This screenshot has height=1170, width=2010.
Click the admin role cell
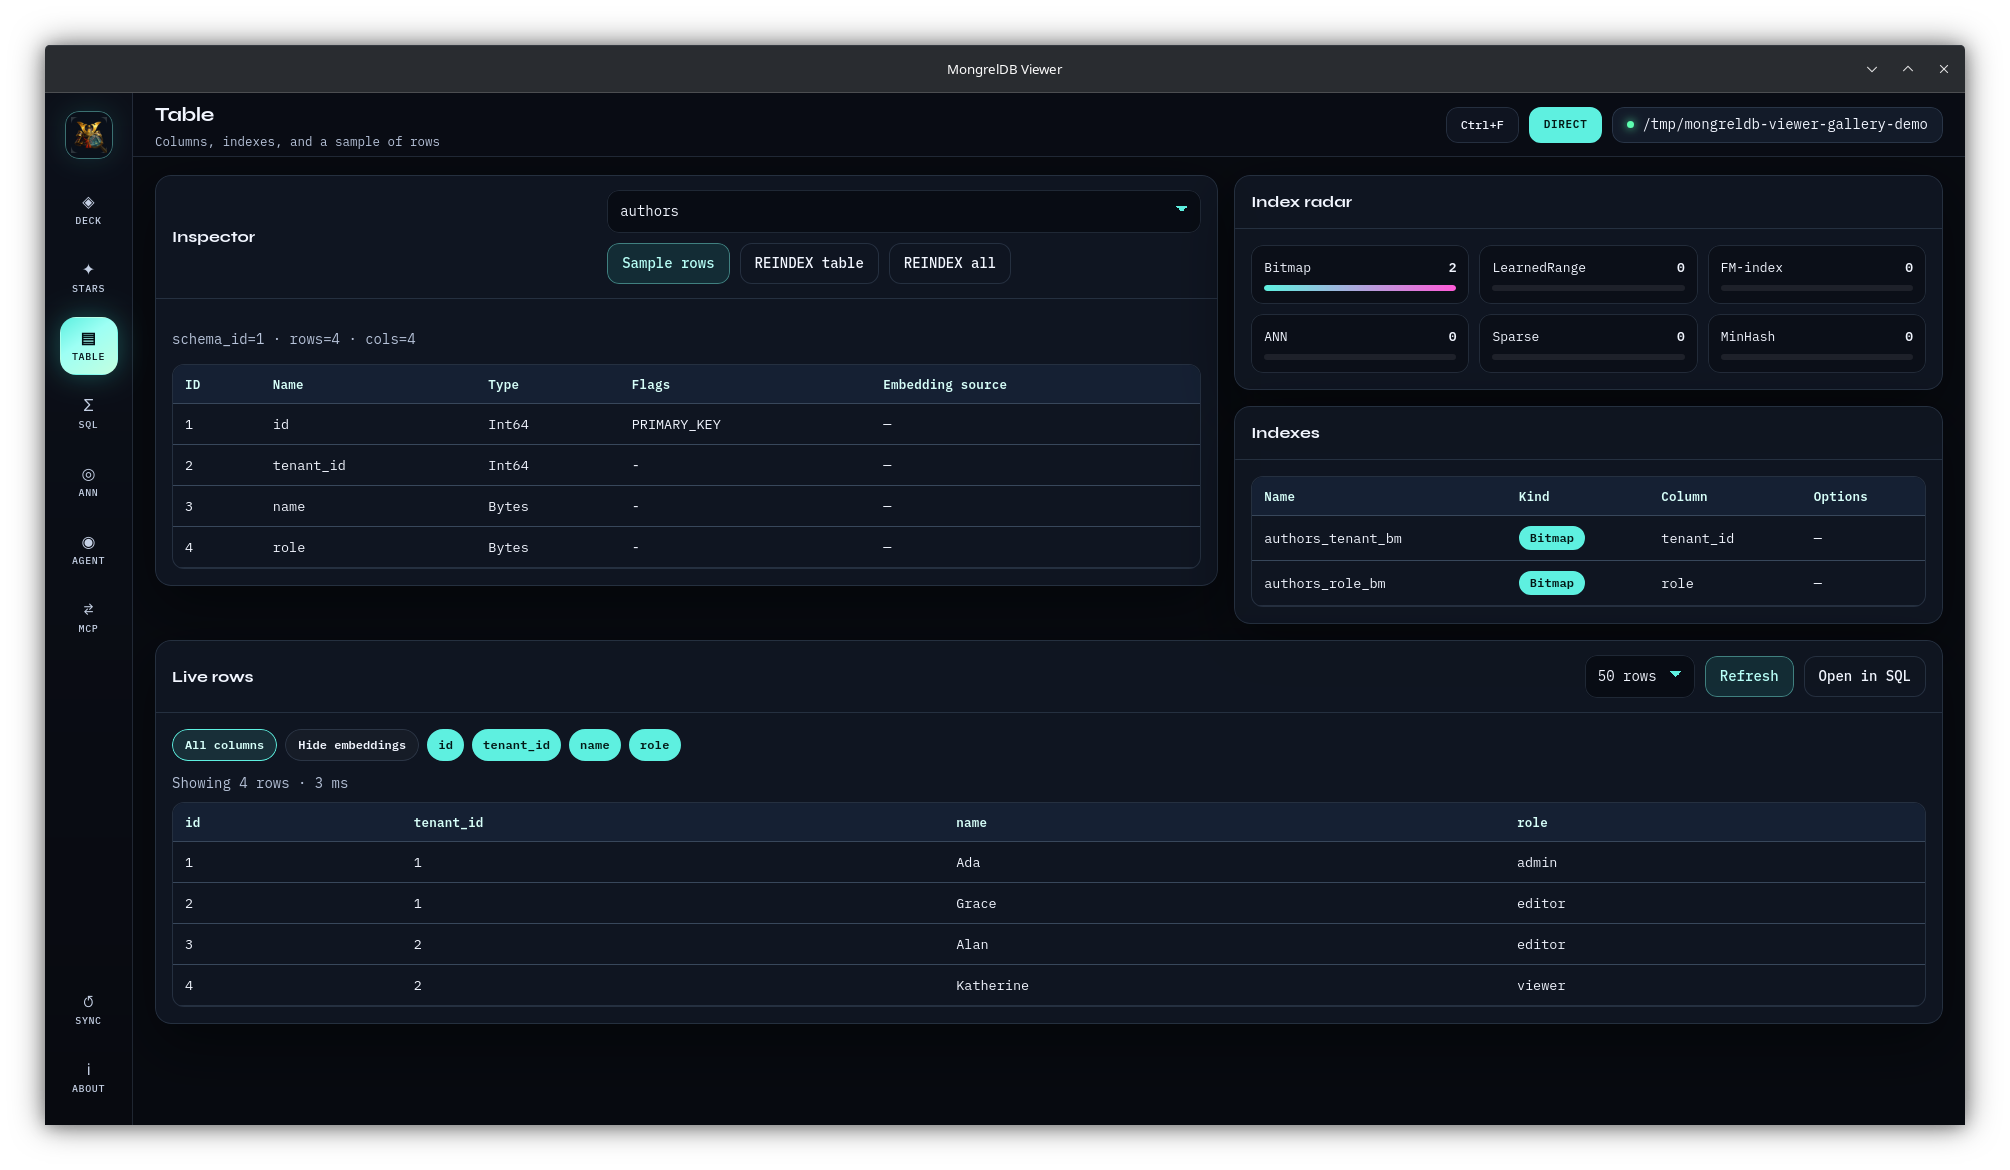[1536, 863]
